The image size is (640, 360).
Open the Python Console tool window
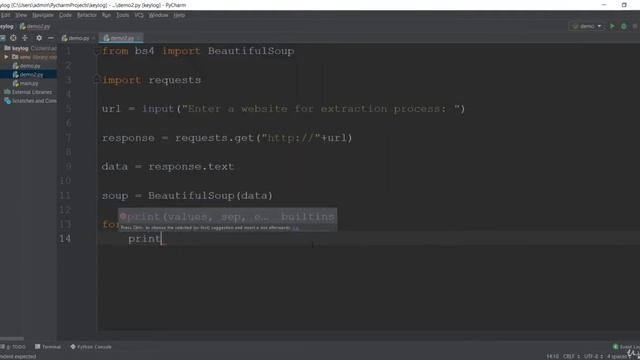[91, 347]
